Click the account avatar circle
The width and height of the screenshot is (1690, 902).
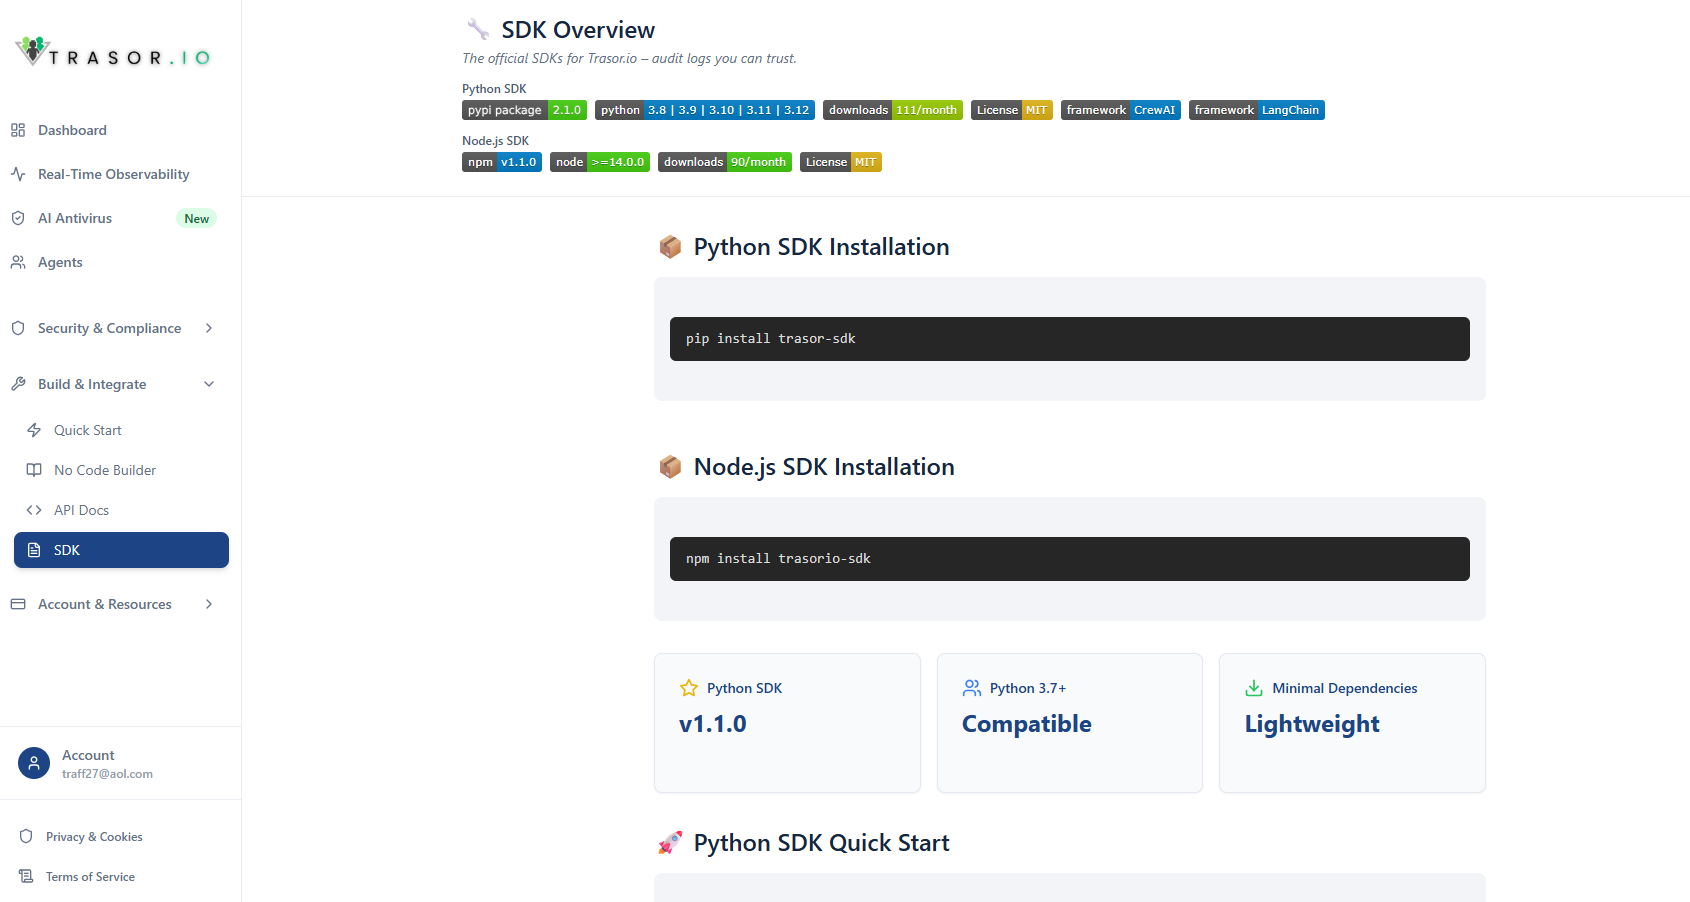point(34,763)
